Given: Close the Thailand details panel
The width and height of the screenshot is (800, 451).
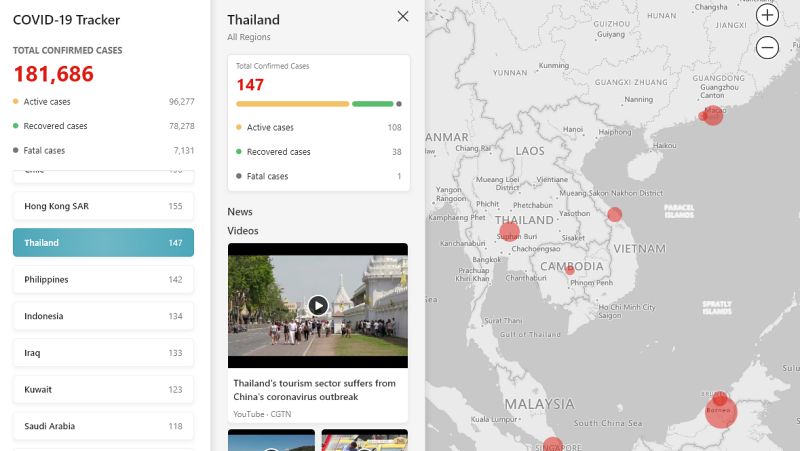Looking at the screenshot, I should tap(403, 17).
